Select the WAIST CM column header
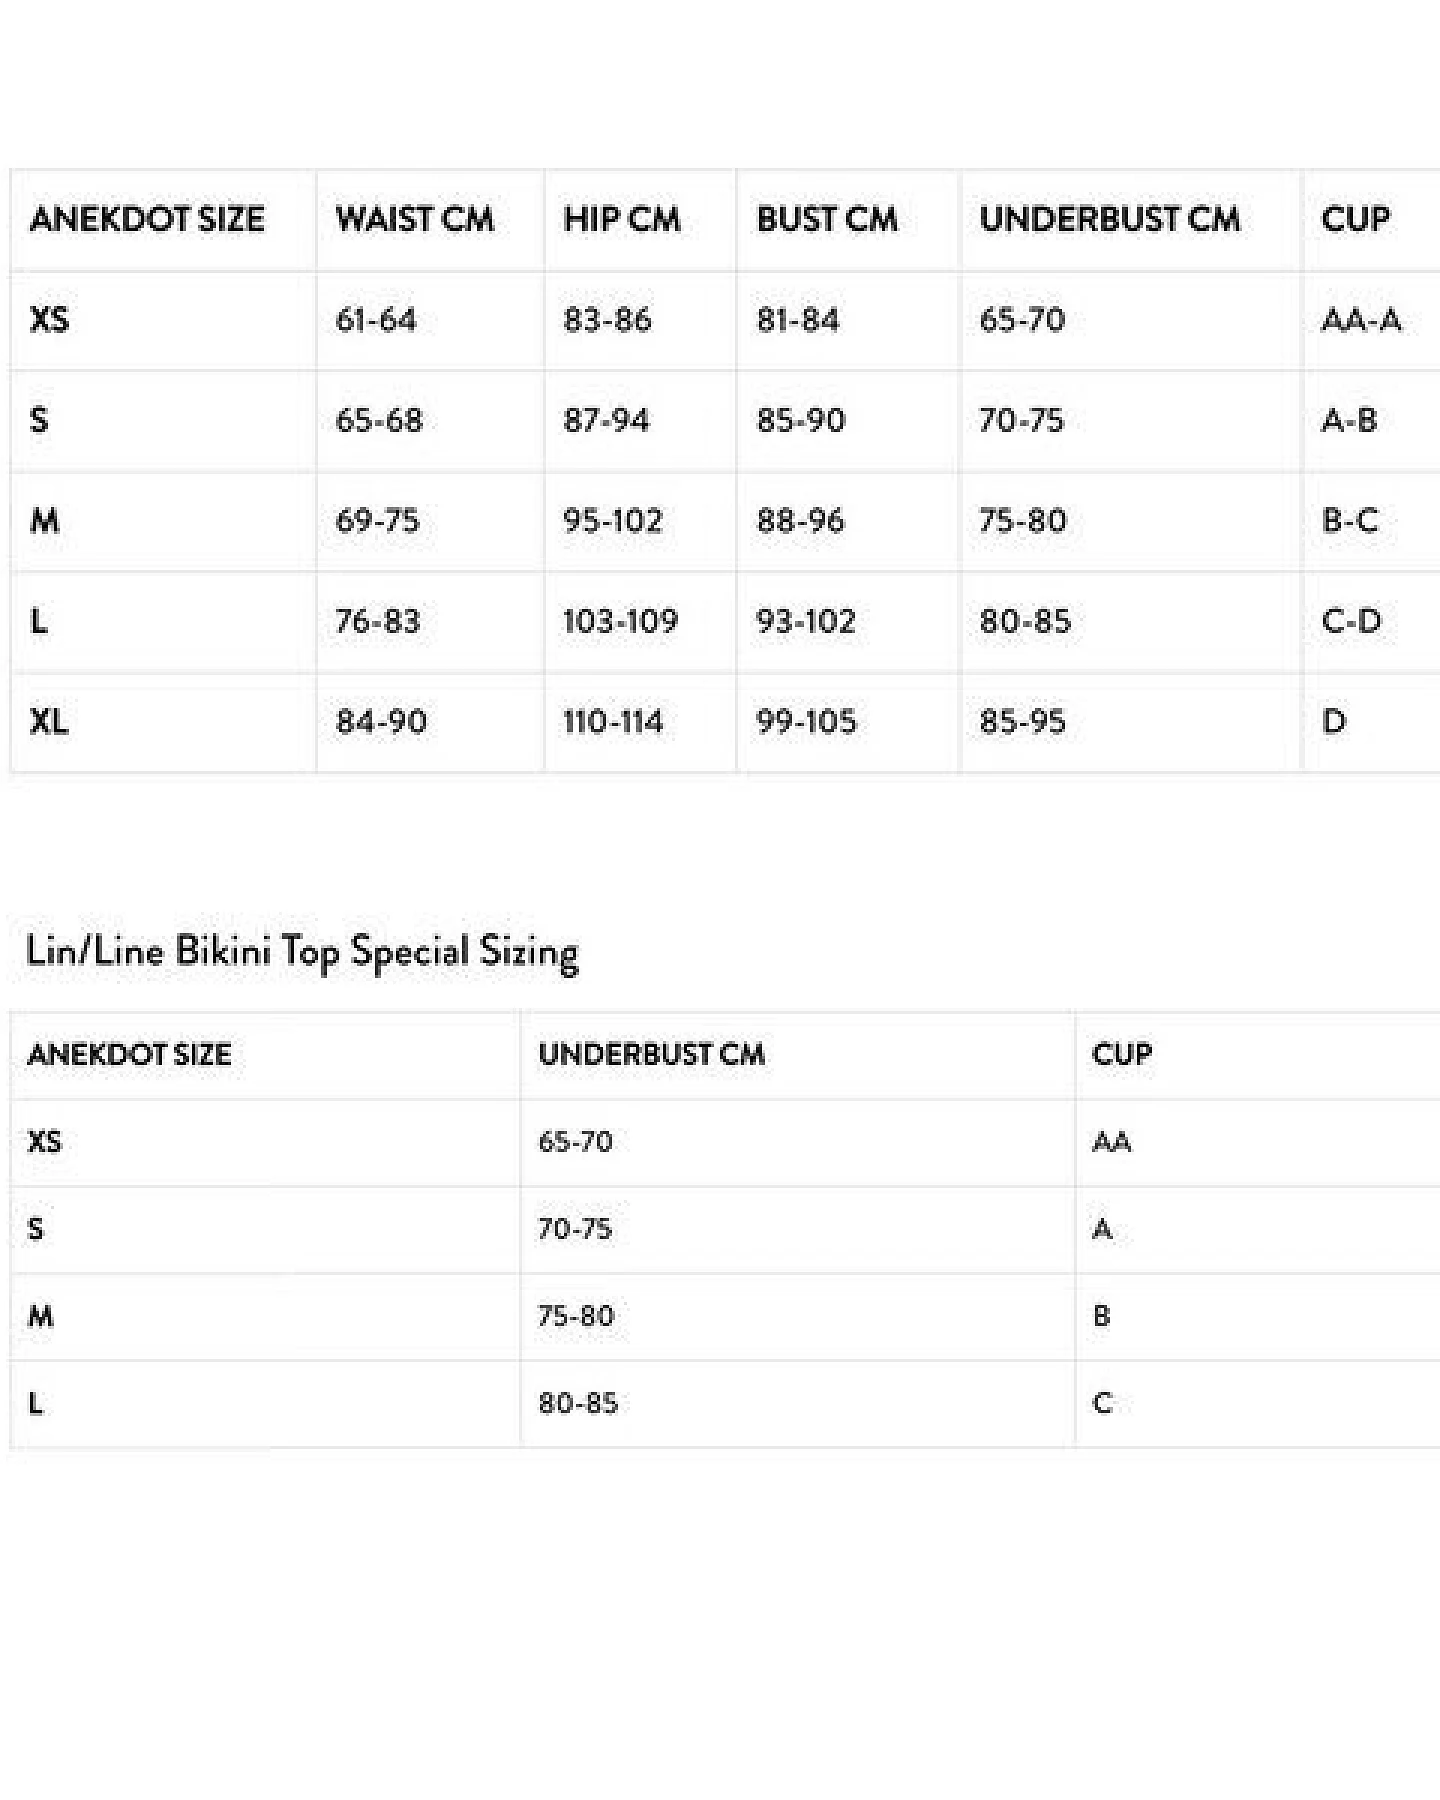The image size is (1440, 1800). click(415, 219)
